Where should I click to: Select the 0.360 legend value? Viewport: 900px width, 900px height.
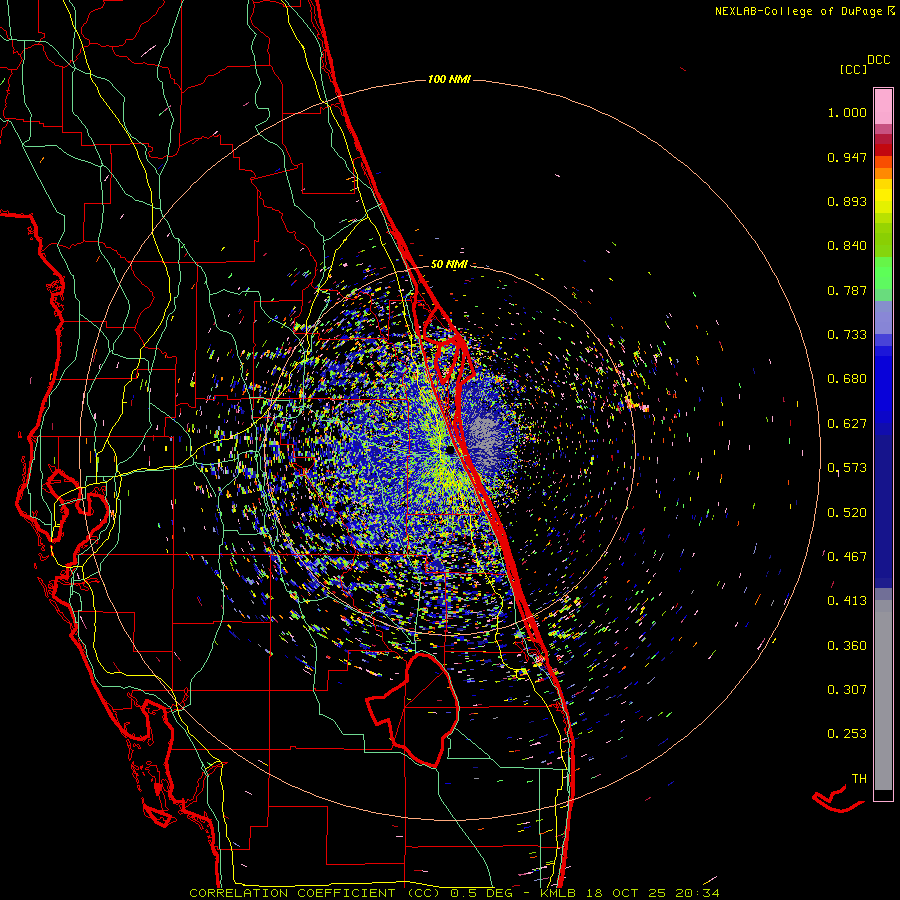click(847, 646)
